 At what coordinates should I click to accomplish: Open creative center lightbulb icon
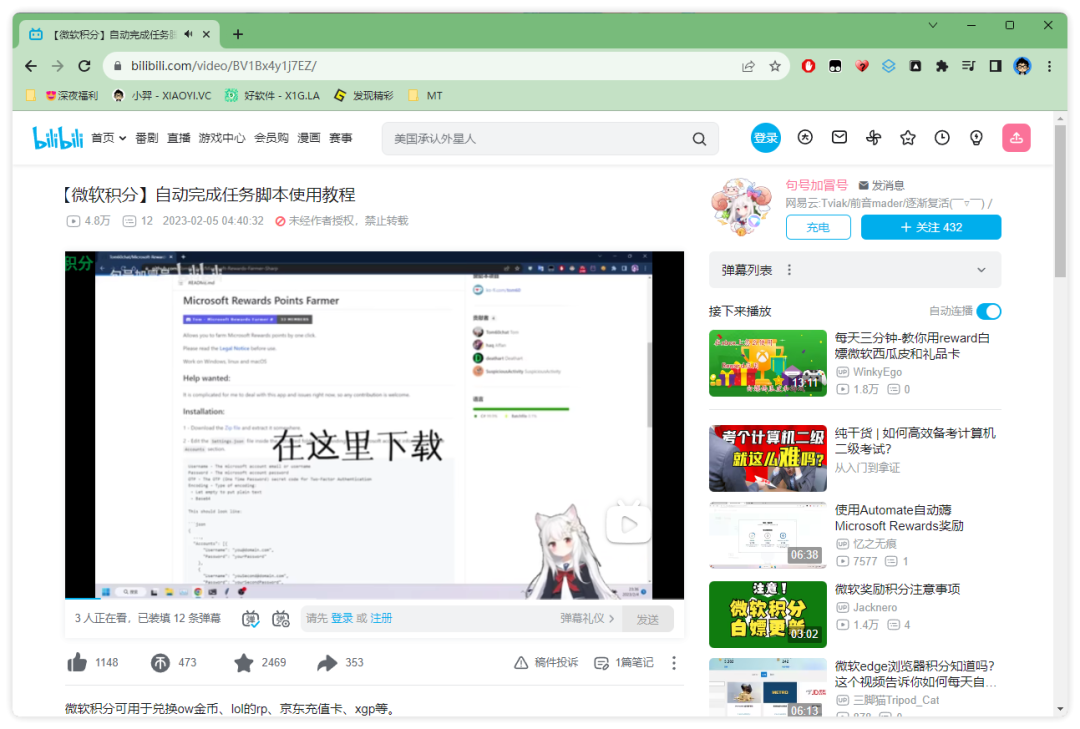976,138
